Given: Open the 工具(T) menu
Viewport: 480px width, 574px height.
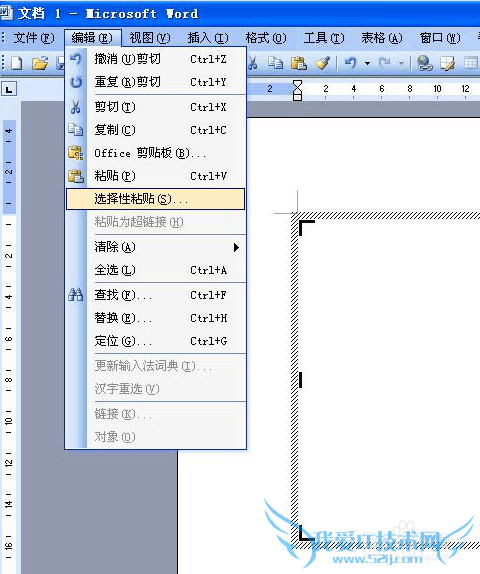Looking at the screenshot, I should [324, 38].
